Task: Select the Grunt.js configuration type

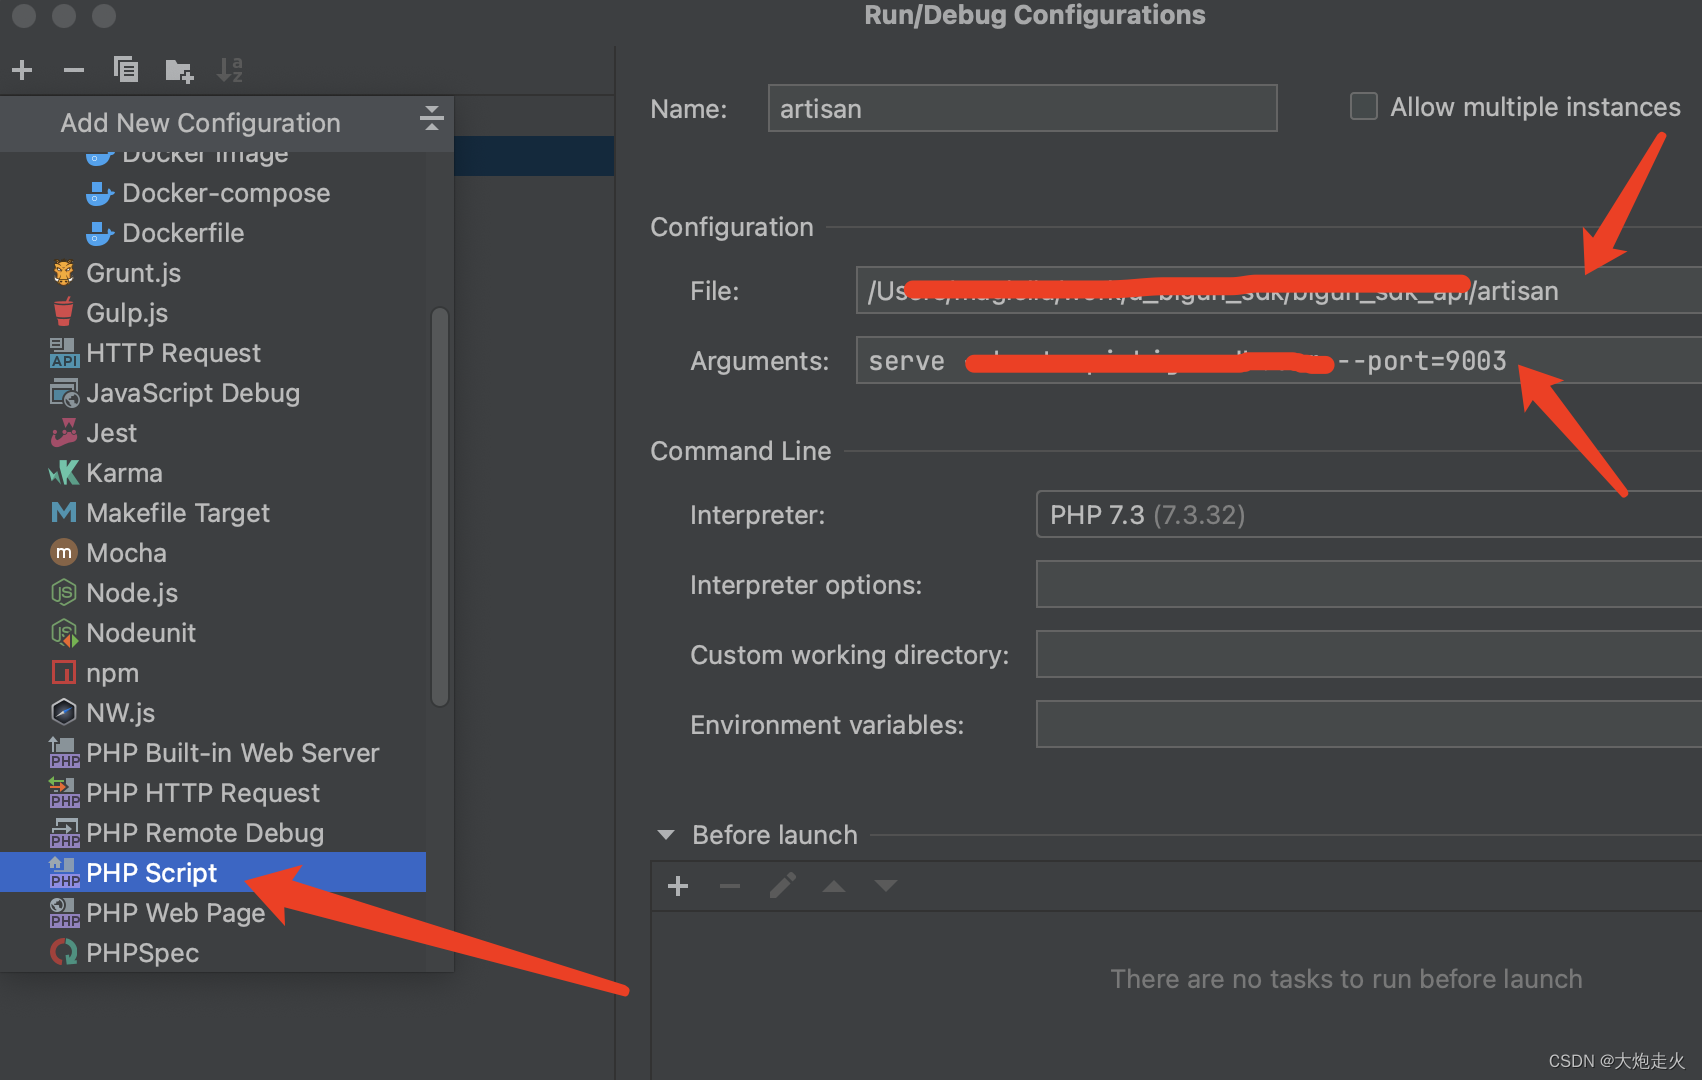Action: pyautogui.click(x=133, y=272)
